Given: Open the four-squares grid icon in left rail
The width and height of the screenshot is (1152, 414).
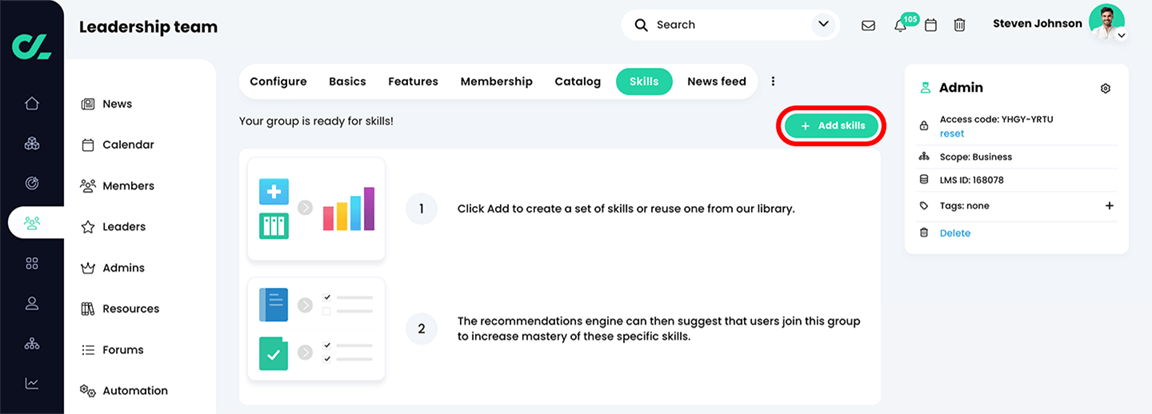Looking at the screenshot, I should pos(32,263).
